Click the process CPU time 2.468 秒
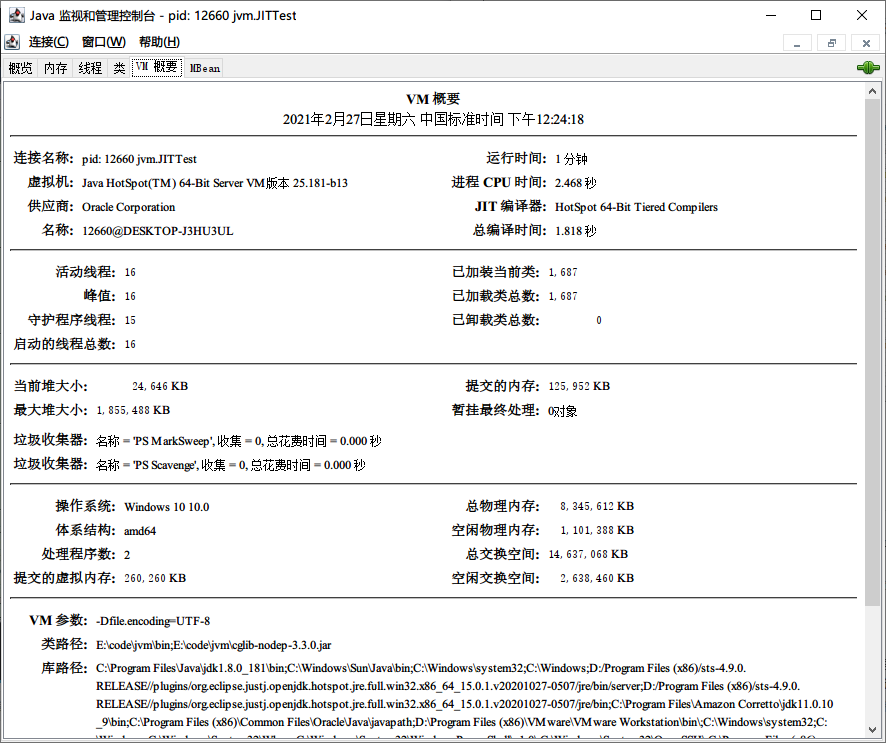The image size is (886, 743). coord(576,183)
